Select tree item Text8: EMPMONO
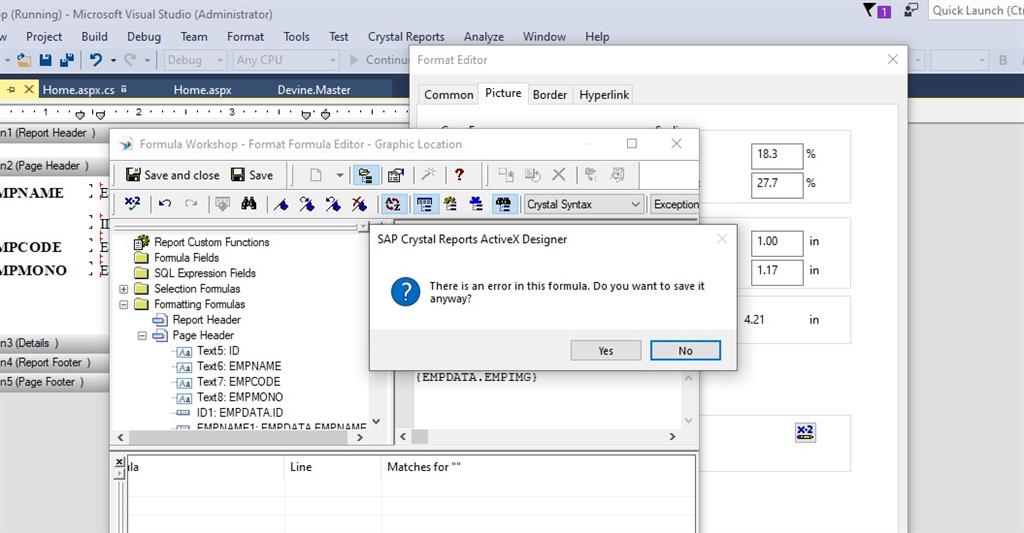1024x533 pixels. click(x=240, y=398)
